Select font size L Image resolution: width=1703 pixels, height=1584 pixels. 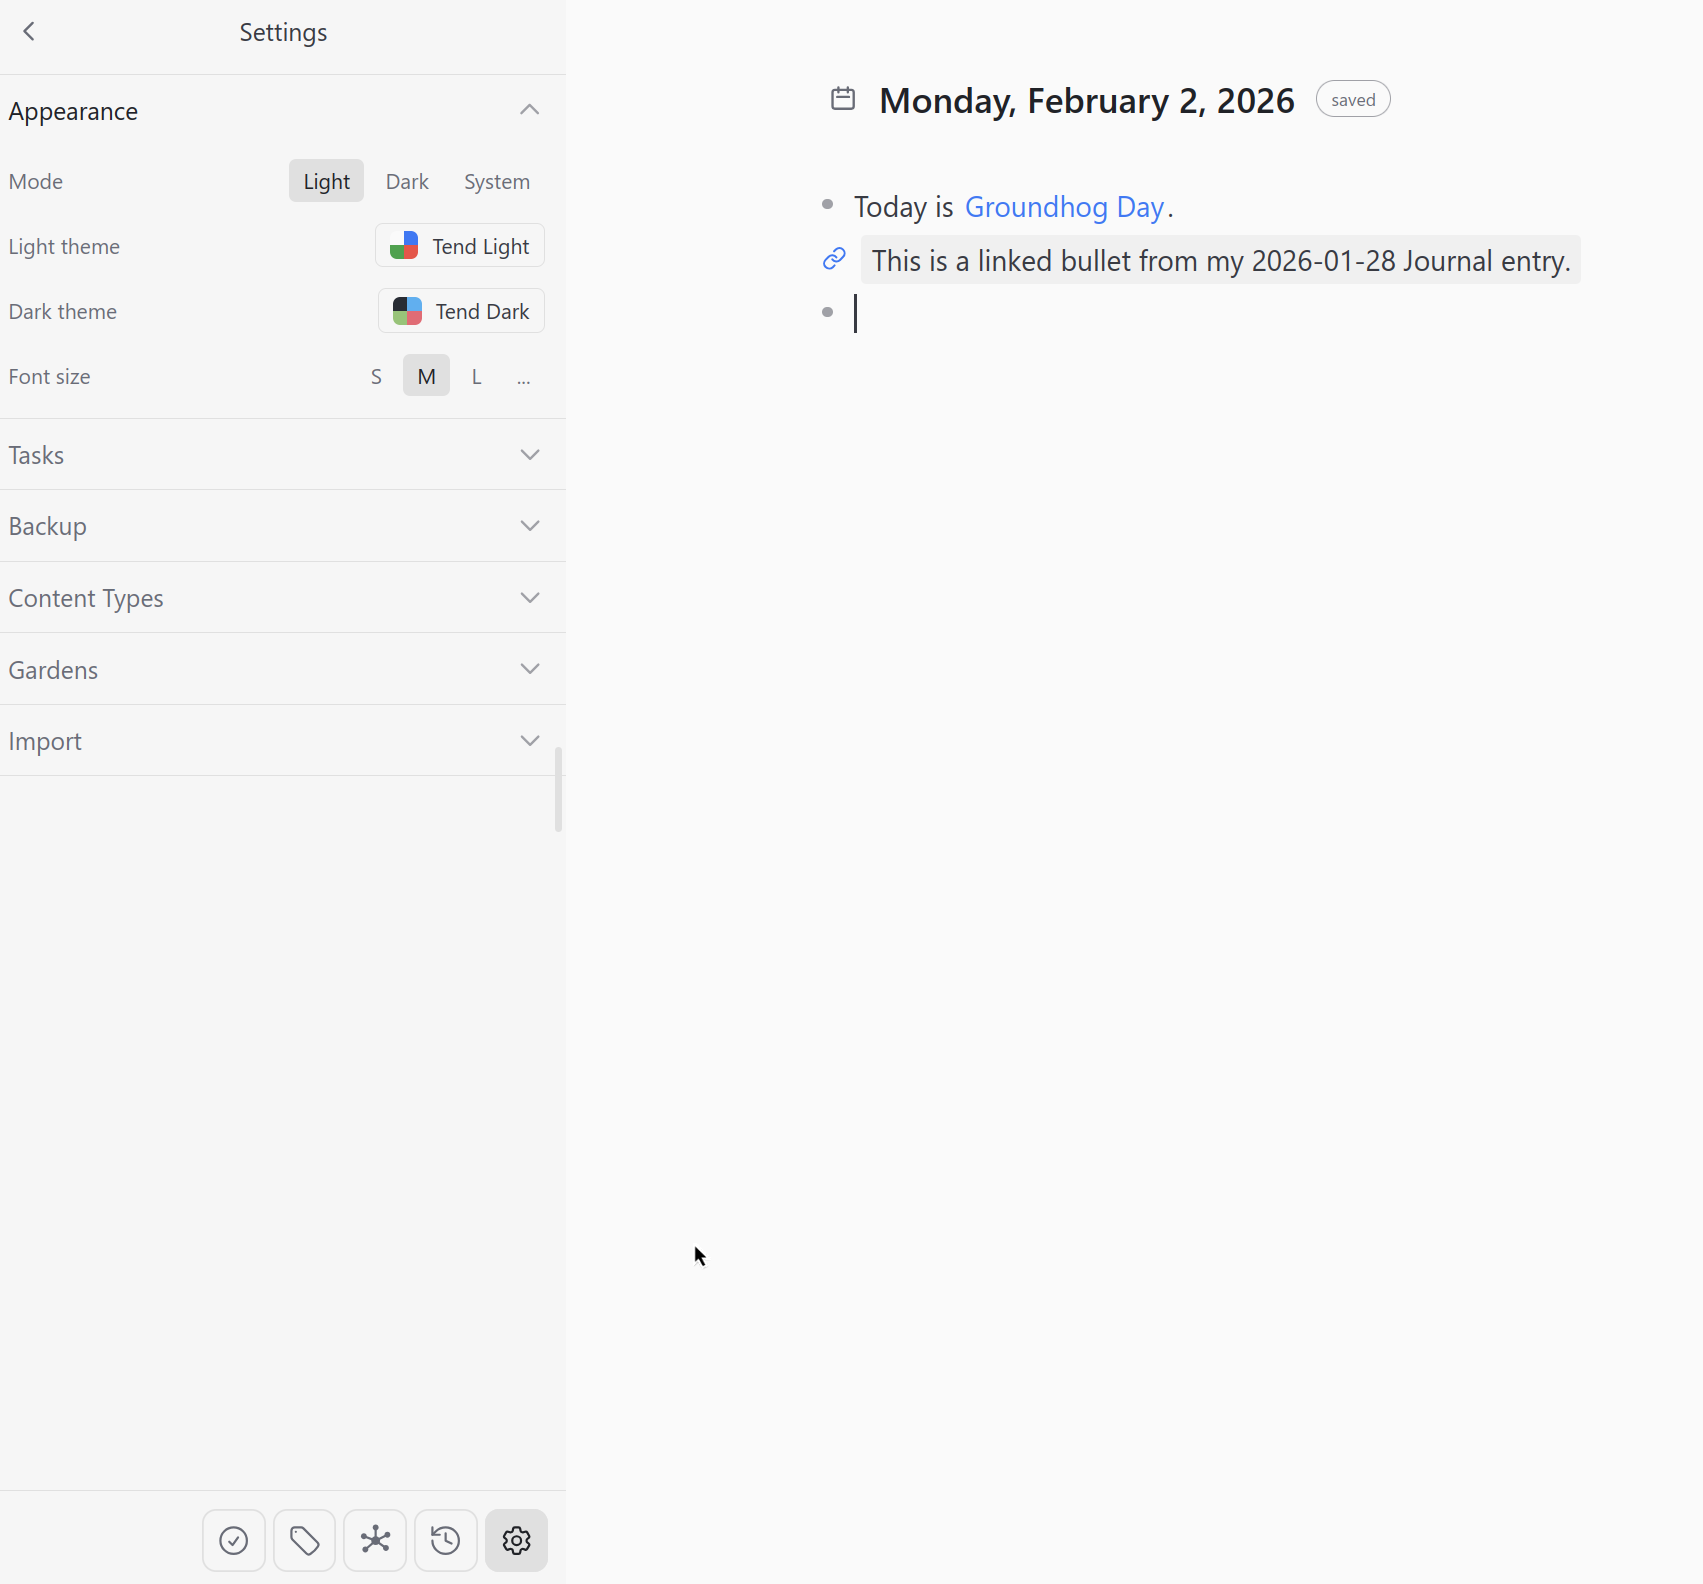tap(477, 377)
